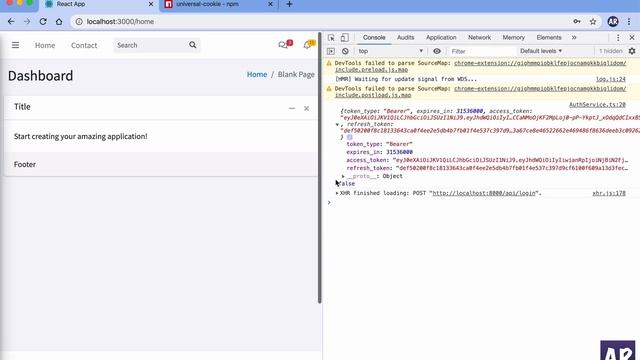Open the JavaScript context 'top' dropdown
Viewport: 640px width, 360px height.
point(391,51)
